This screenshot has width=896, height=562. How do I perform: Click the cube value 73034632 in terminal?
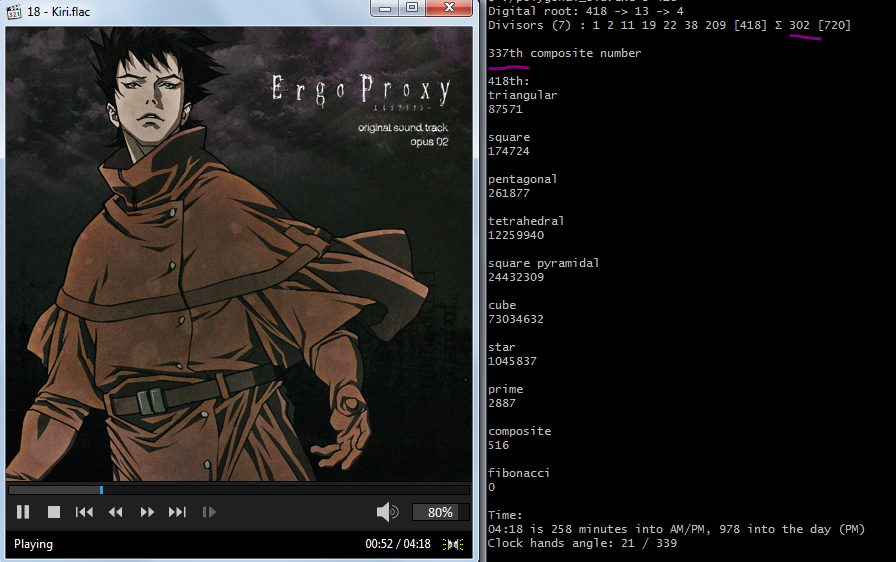coord(516,319)
